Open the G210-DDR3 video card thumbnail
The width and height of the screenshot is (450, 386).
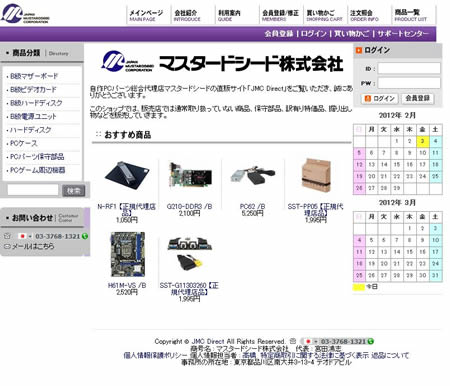pos(190,175)
